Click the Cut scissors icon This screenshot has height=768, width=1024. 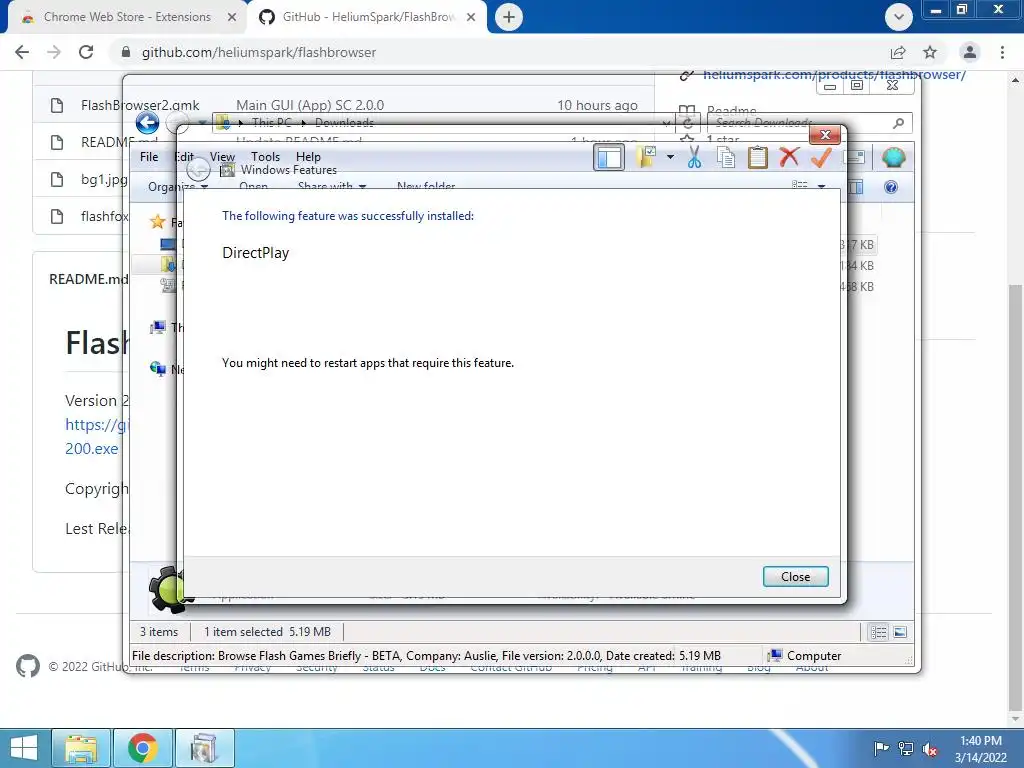click(694, 157)
